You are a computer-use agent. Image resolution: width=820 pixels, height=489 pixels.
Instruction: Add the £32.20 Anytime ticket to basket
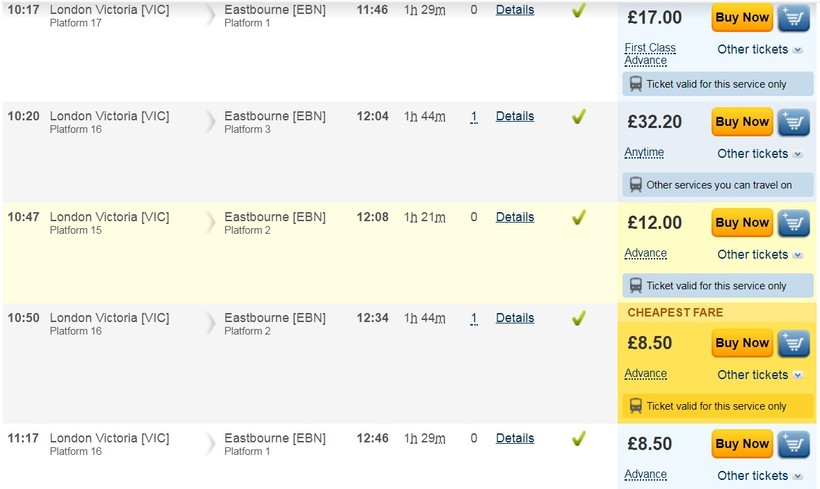coord(793,122)
